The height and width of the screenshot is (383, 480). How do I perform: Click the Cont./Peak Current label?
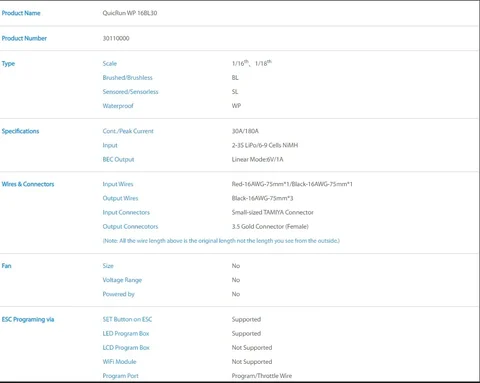(128, 131)
